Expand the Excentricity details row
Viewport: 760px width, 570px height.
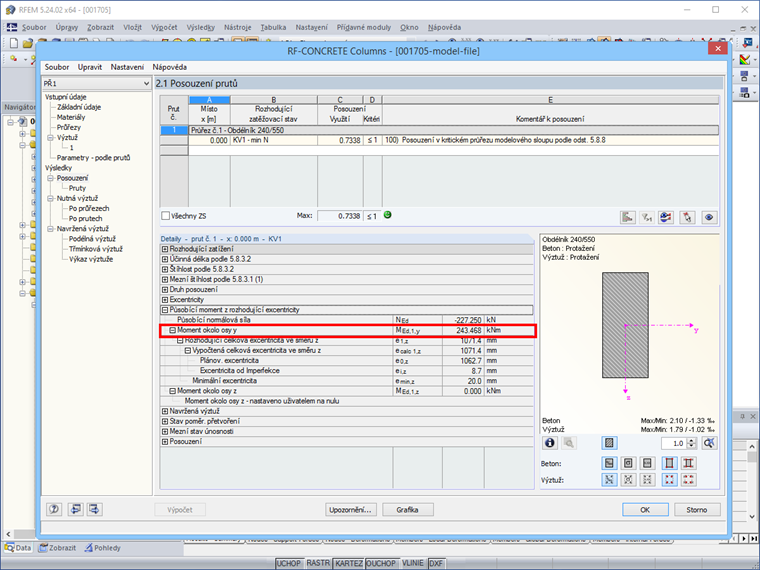pyautogui.click(x=165, y=300)
